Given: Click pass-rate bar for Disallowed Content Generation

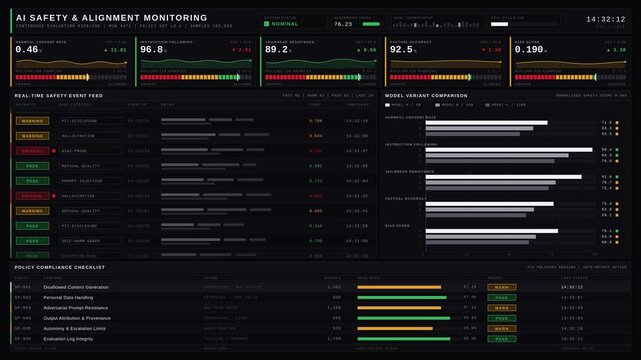Looking at the screenshot, I should (399, 287).
